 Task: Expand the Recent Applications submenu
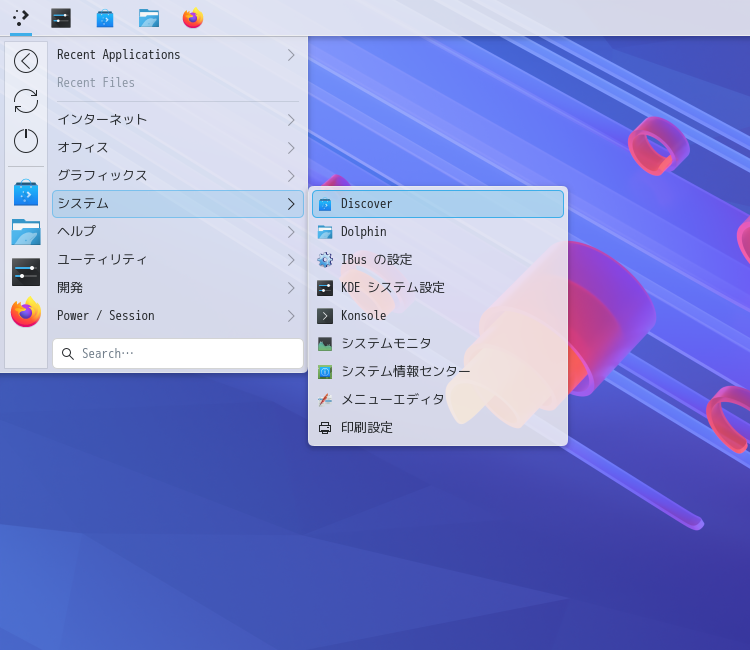[x=177, y=55]
